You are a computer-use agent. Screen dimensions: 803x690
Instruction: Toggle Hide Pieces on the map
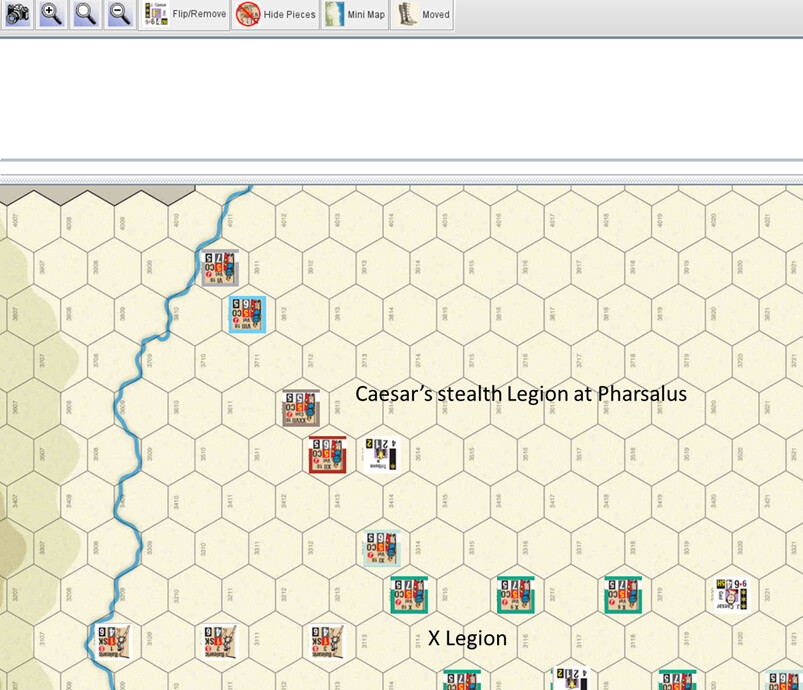pos(277,14)
